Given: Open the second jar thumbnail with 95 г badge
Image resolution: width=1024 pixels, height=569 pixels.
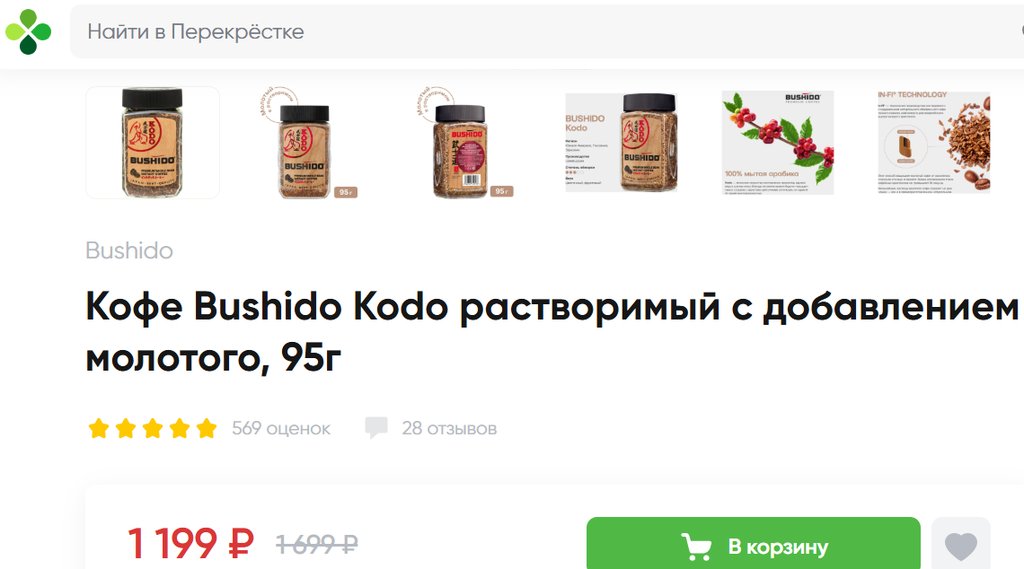Looking at the screenshot, I should point(308,142).
